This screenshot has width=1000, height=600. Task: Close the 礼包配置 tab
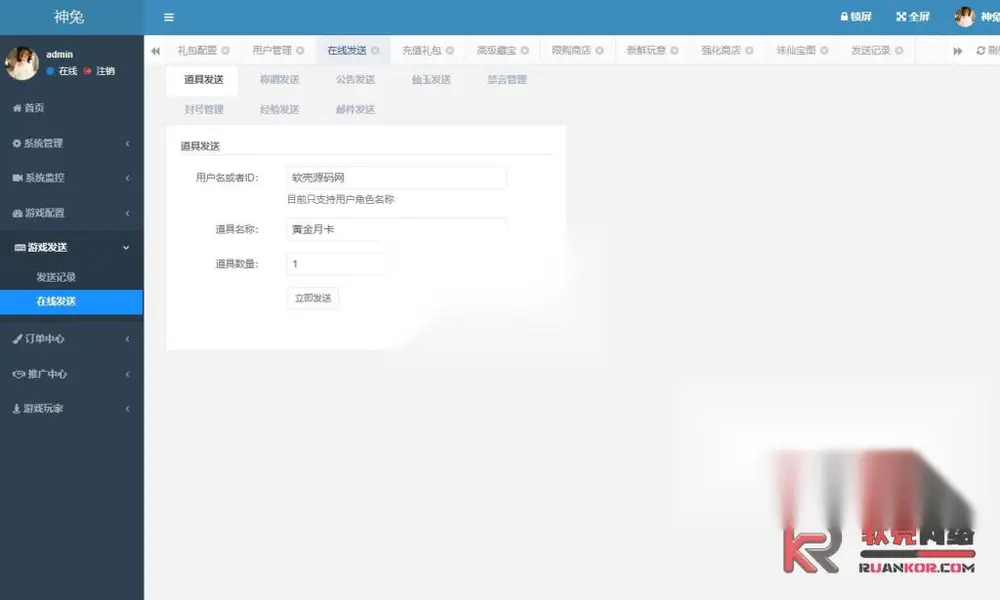click(x=225, y=50)
